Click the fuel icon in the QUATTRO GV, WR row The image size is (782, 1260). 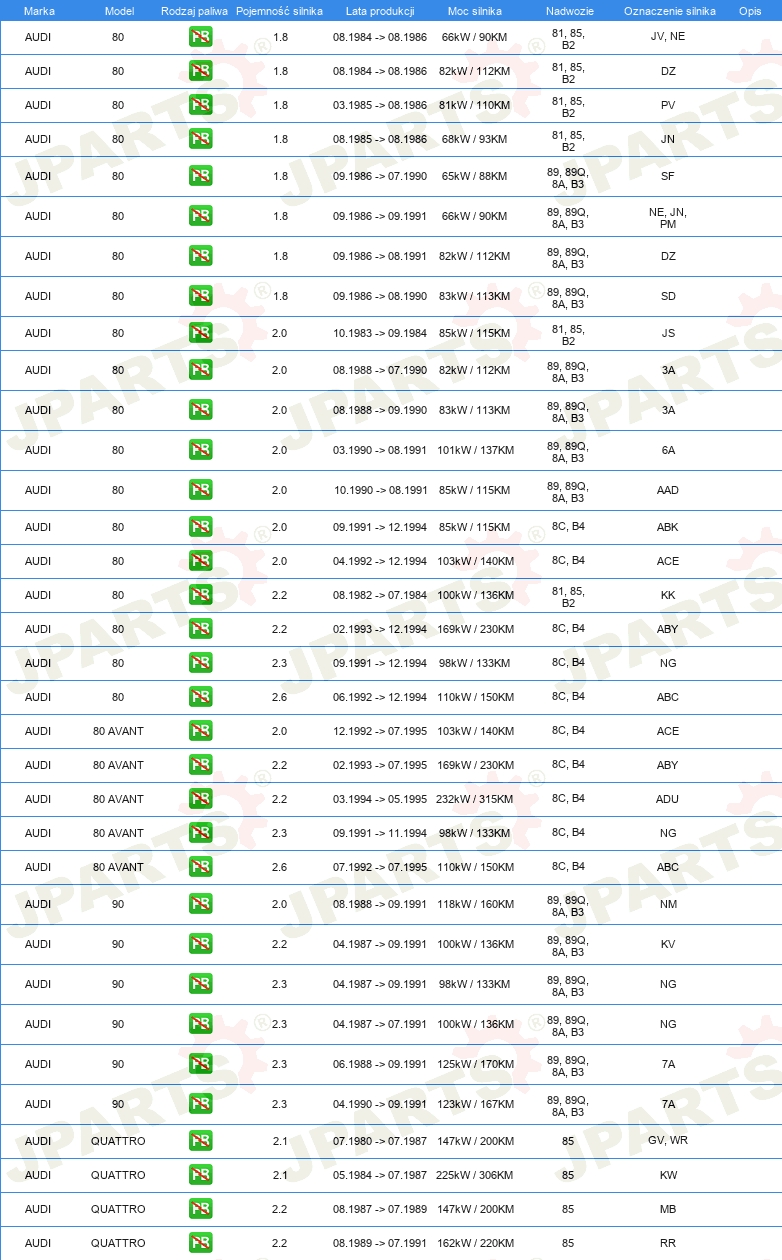(x=200, y=1141)
